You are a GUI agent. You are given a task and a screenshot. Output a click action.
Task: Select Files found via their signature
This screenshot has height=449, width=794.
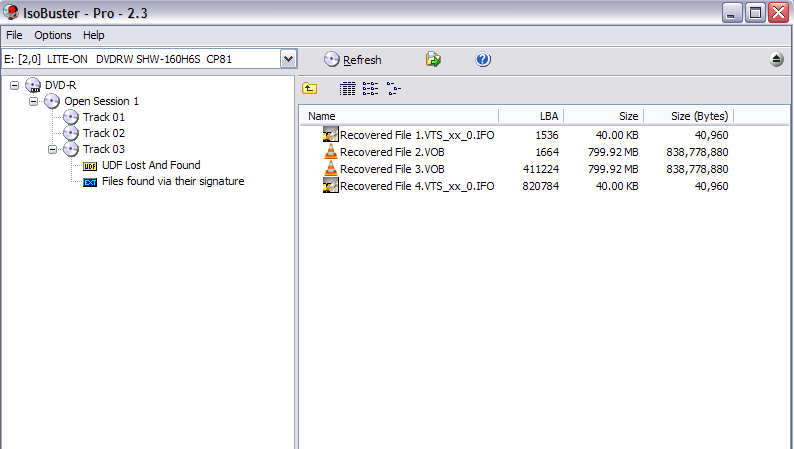173,181
